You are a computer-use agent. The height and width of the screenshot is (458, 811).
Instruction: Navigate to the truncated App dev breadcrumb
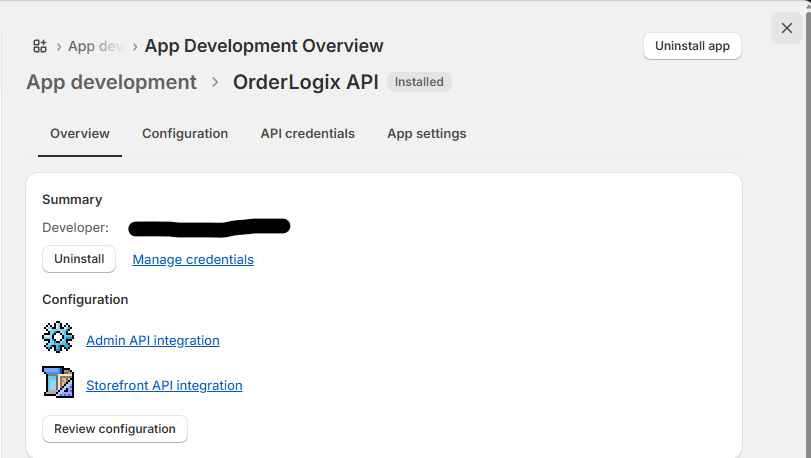96,46
